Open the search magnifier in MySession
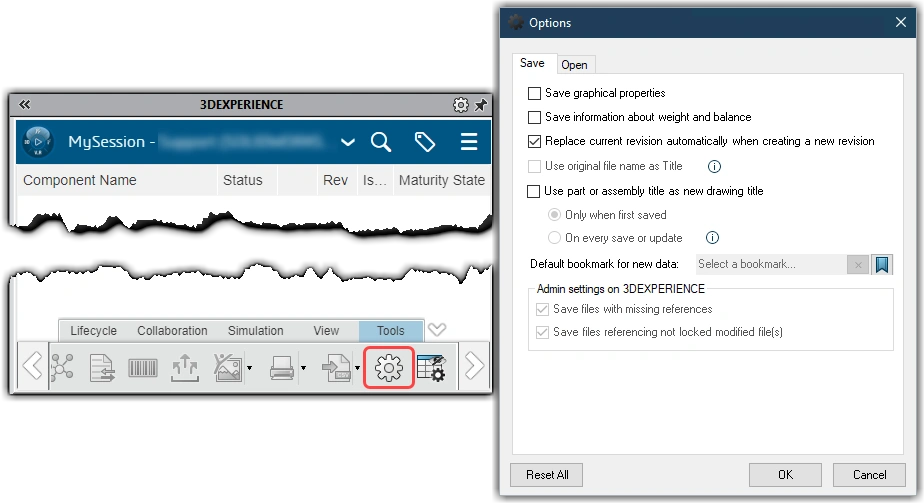 click(x=381, y=142)
